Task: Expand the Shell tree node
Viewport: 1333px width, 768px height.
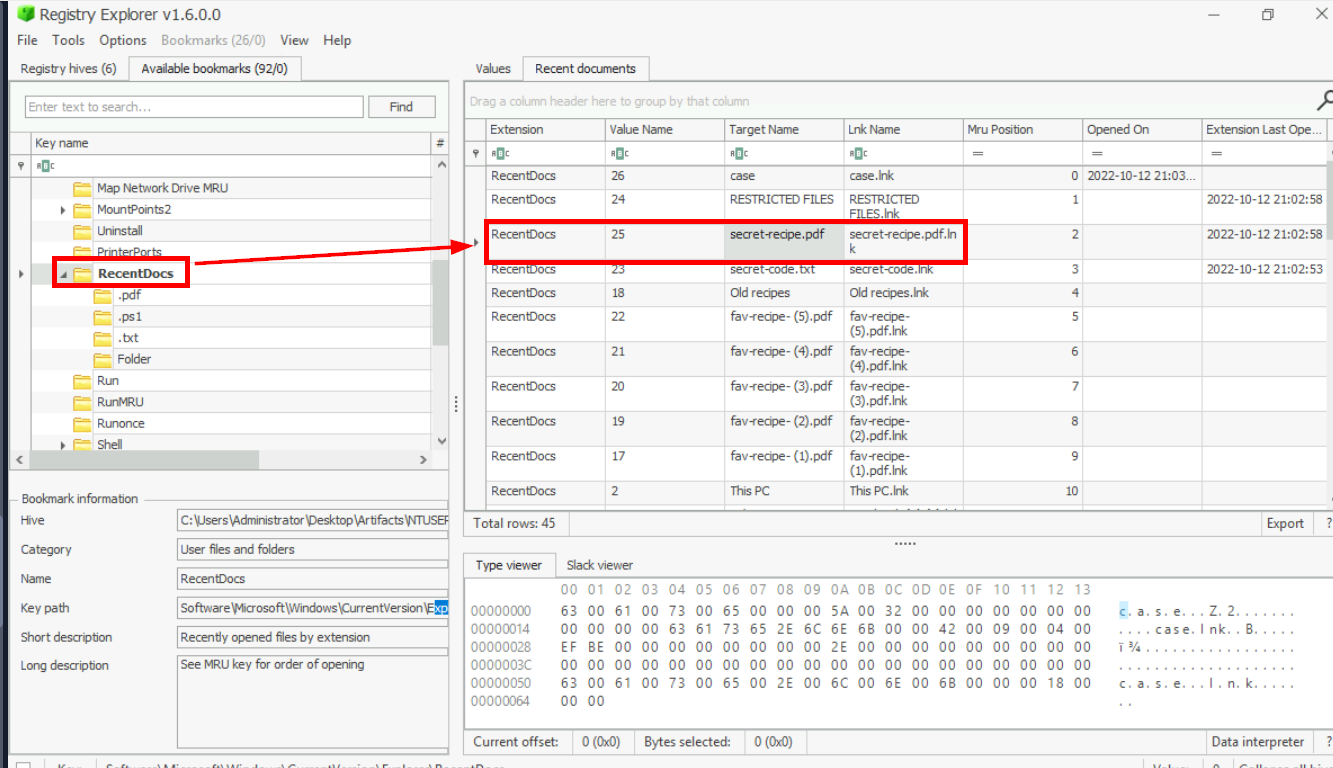Action: click(63, 445)
